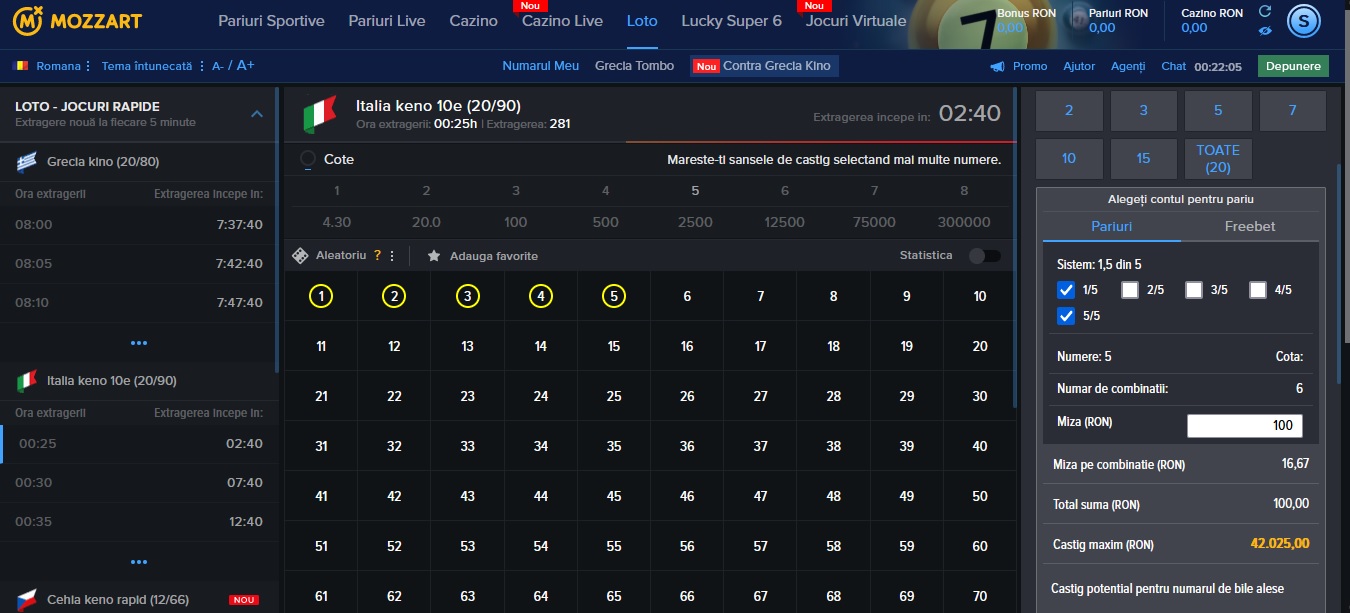Click the Promo megaphone icon
1350x613 pixels.
[997, 66]
